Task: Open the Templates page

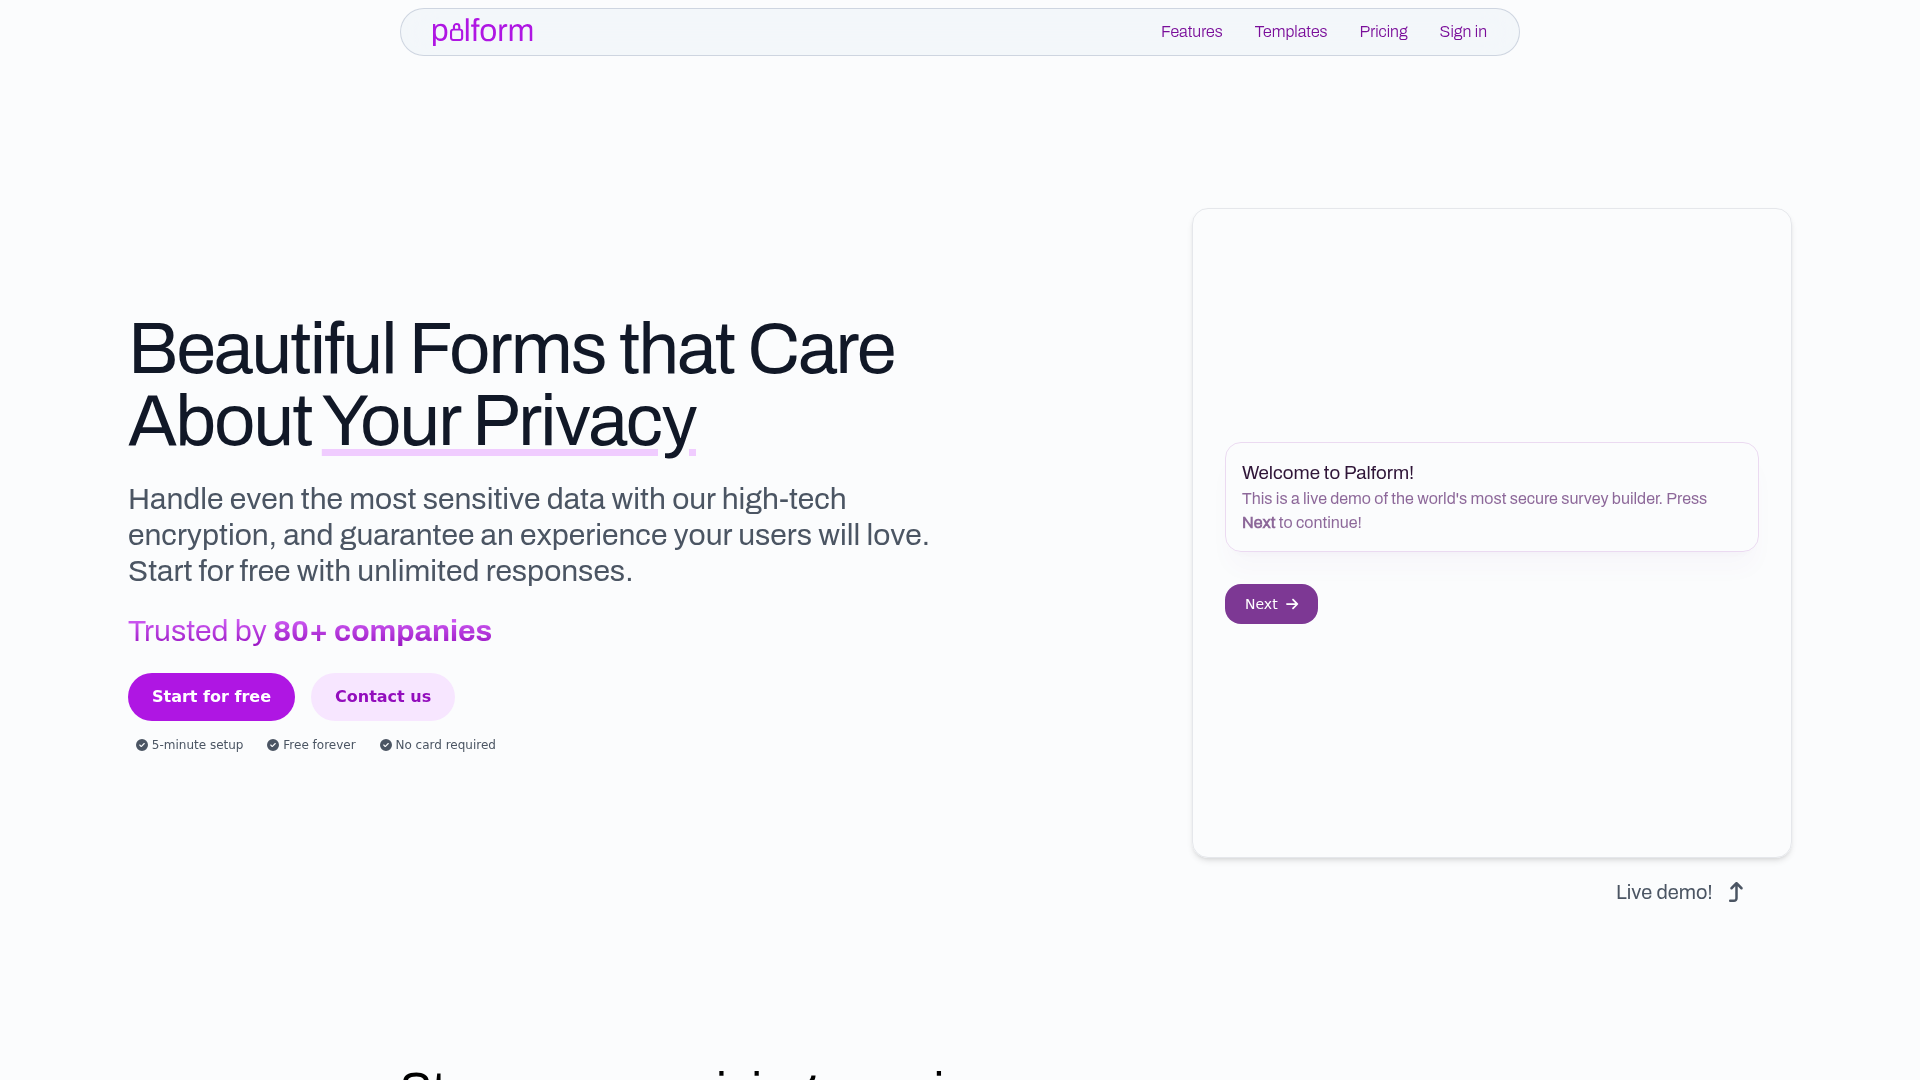Action: [1290, 31]
